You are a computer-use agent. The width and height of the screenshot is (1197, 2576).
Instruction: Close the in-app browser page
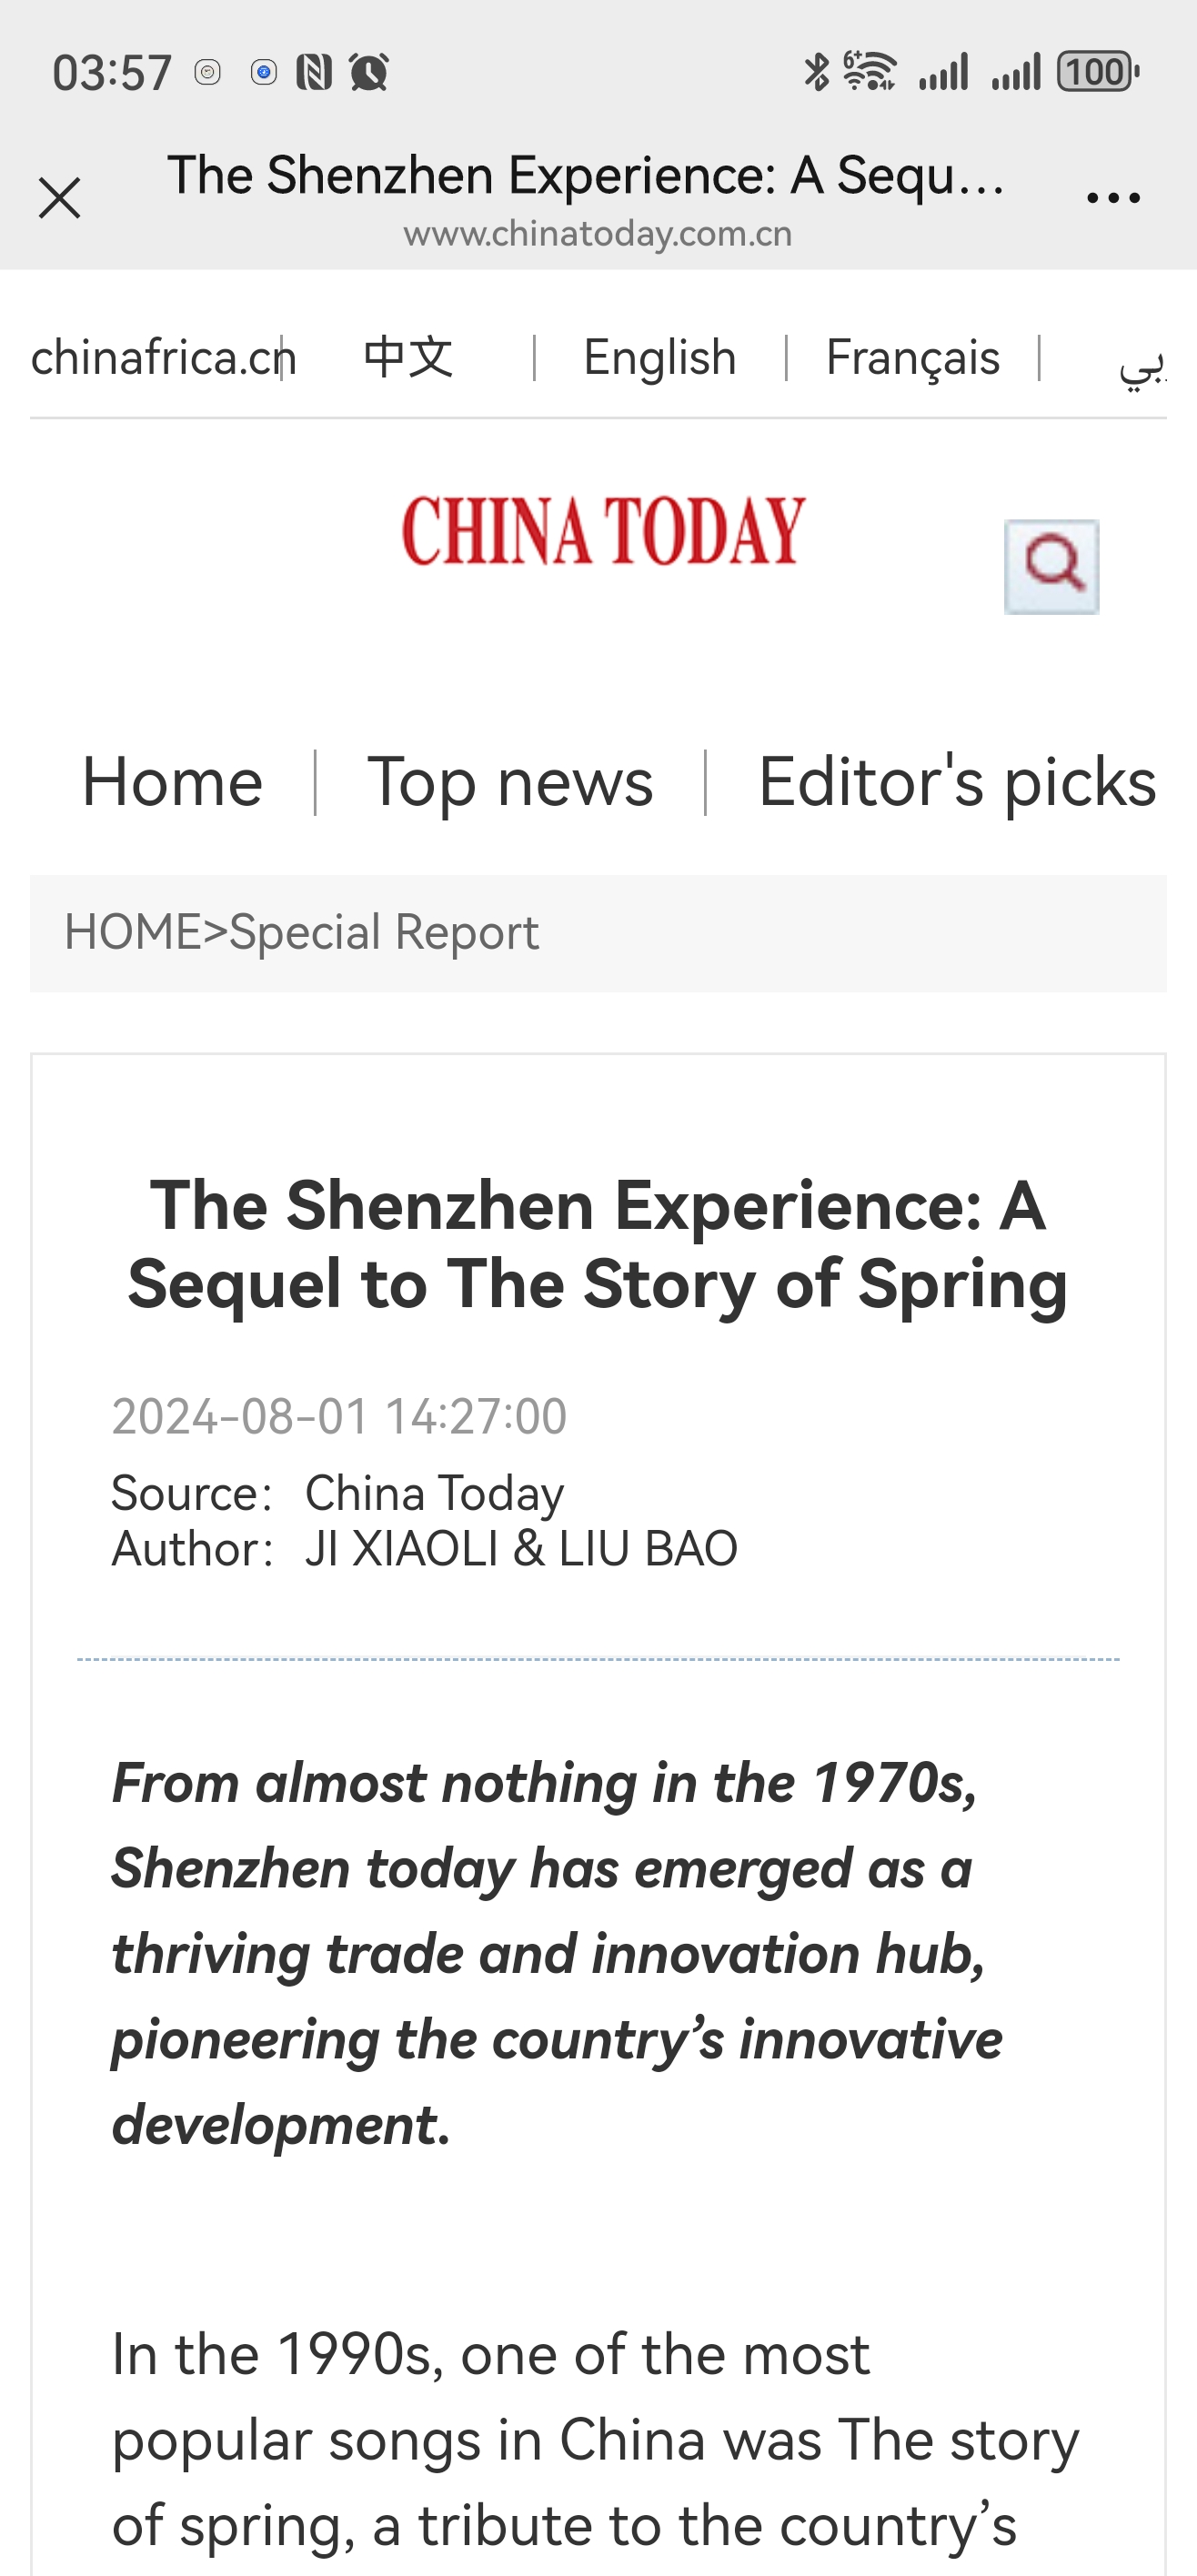(x=59, y=198)
